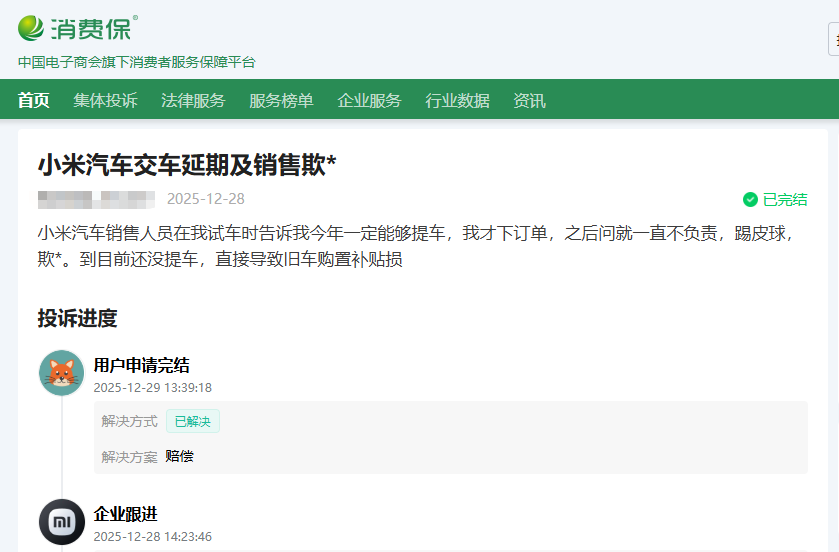Screen dimensions: 839x552
Task: Open the 资讯 navigation tab
Action: pyautogui.click(x=529, y=101)
